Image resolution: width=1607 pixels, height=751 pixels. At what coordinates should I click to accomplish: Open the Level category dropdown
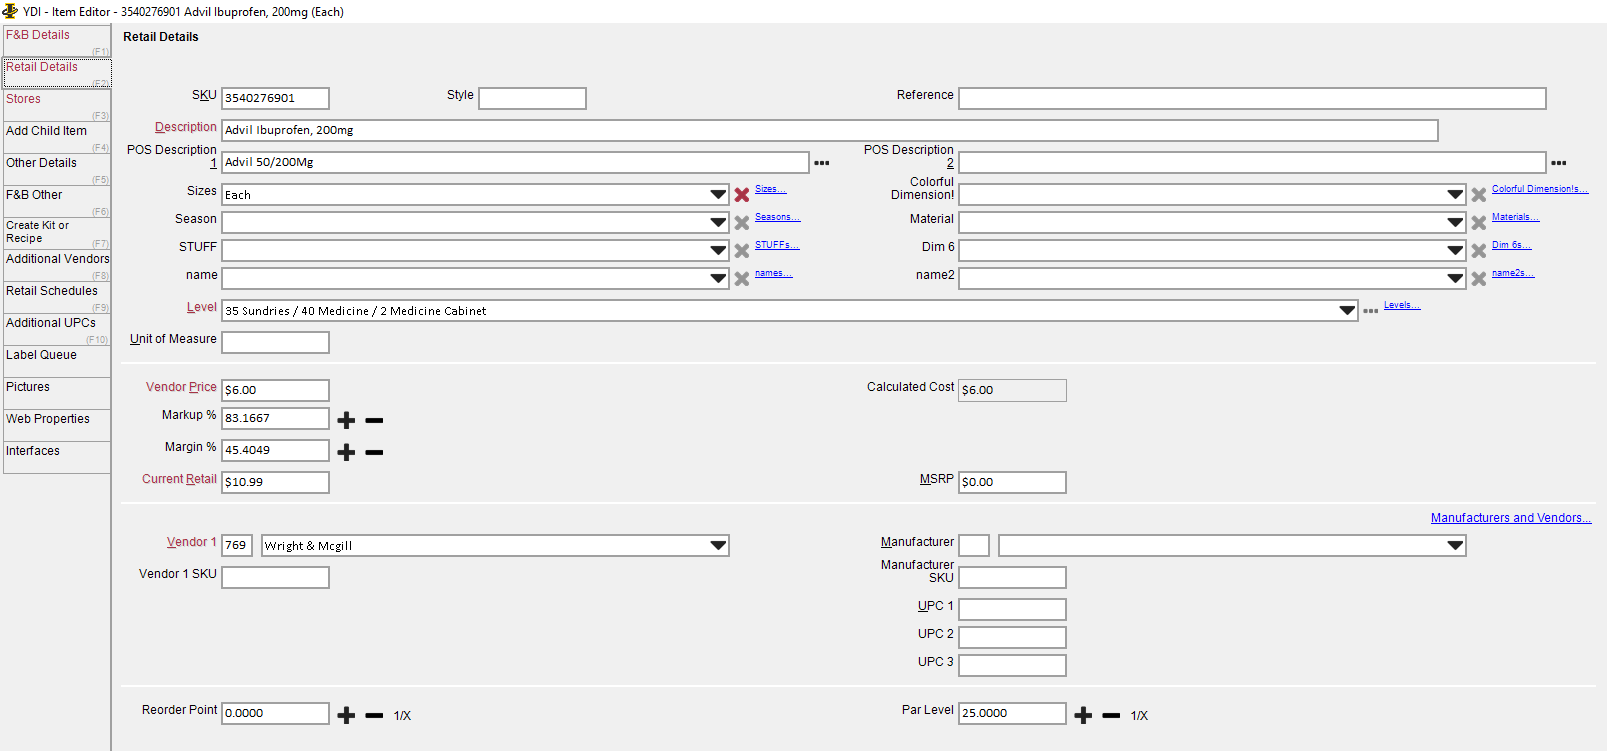pyautogui.click(x=1347, y=311)
